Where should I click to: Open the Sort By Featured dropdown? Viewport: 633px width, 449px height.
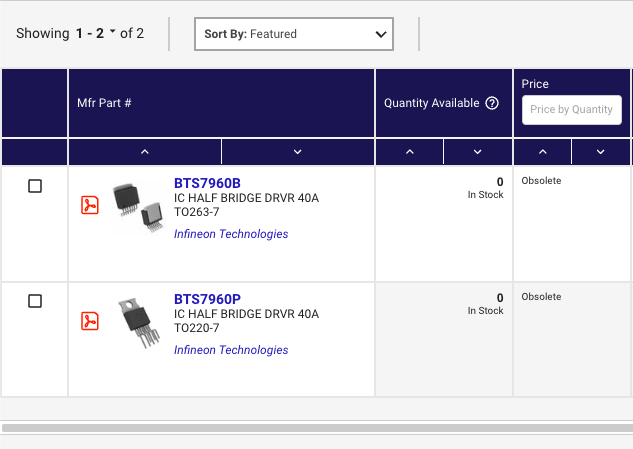coord(294,34)
